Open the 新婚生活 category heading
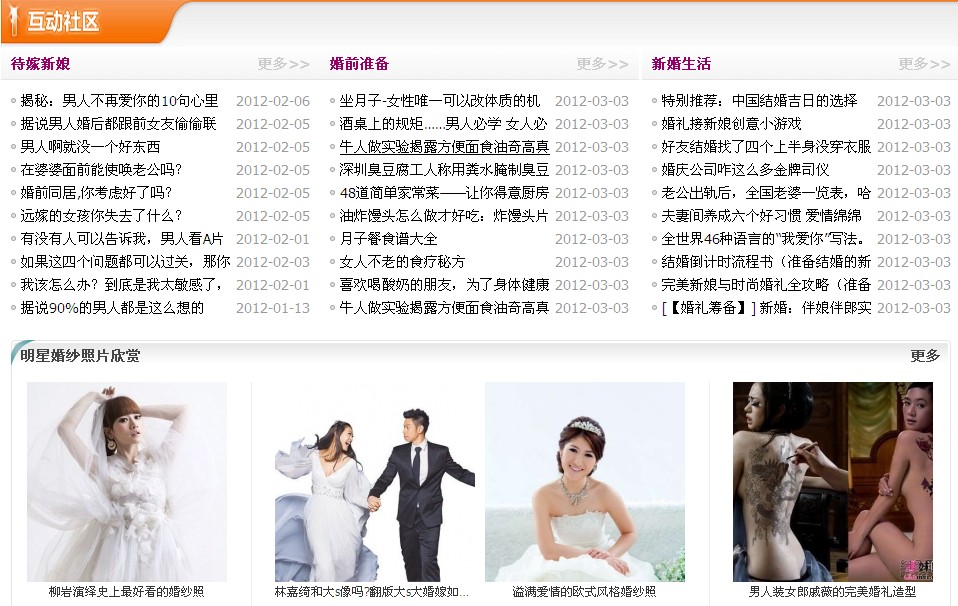Screen dimensions: 958x606 [681, 64]
